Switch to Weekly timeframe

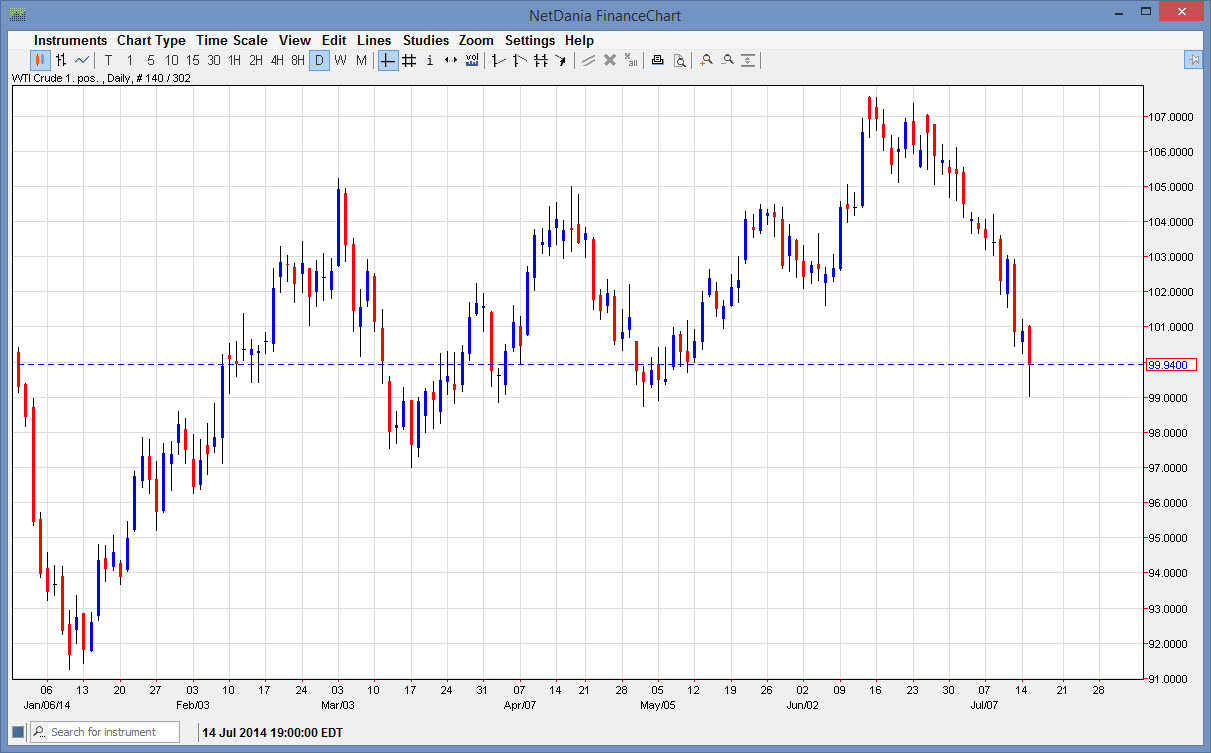340,60
